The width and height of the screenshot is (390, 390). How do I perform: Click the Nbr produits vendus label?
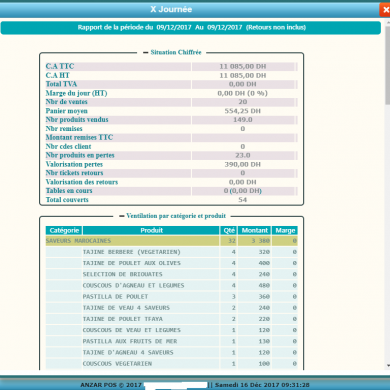pos(77,119)
